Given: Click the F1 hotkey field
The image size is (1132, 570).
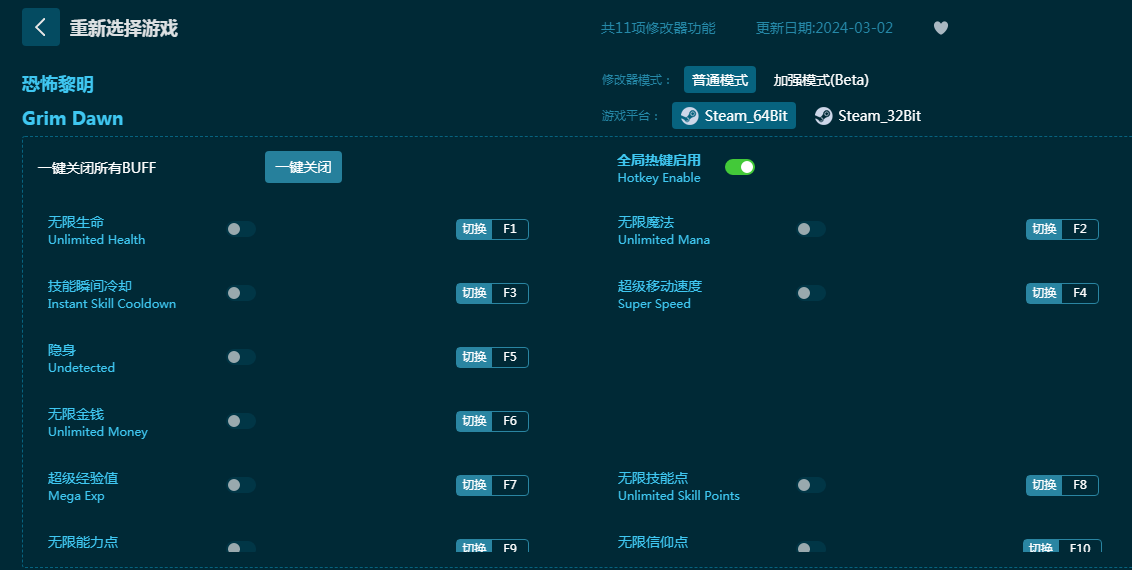Looking at the screenshot, I should pos(510,229).
